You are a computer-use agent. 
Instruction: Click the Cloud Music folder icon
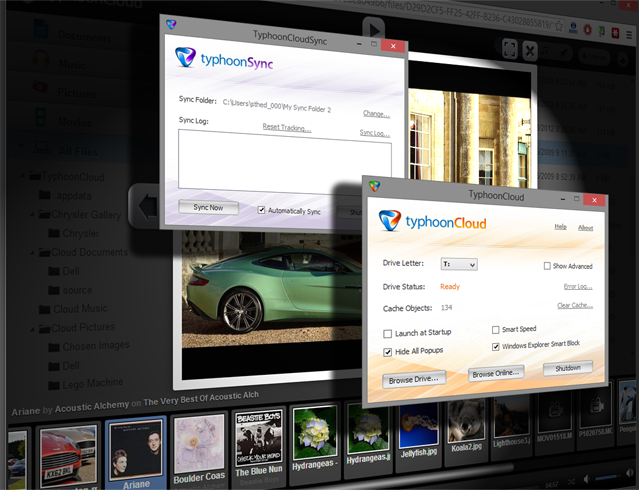pyautogui.click(x=44, y=309)
